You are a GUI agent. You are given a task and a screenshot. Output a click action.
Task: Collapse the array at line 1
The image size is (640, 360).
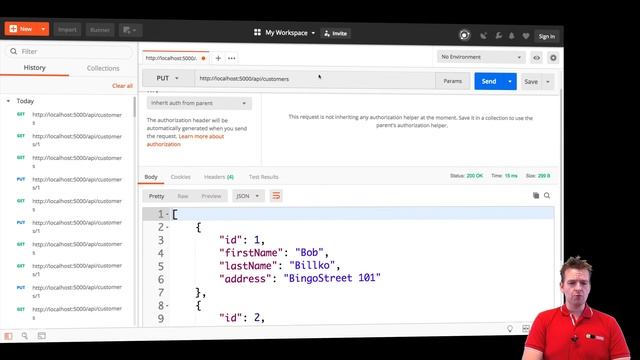coord(167,214)
